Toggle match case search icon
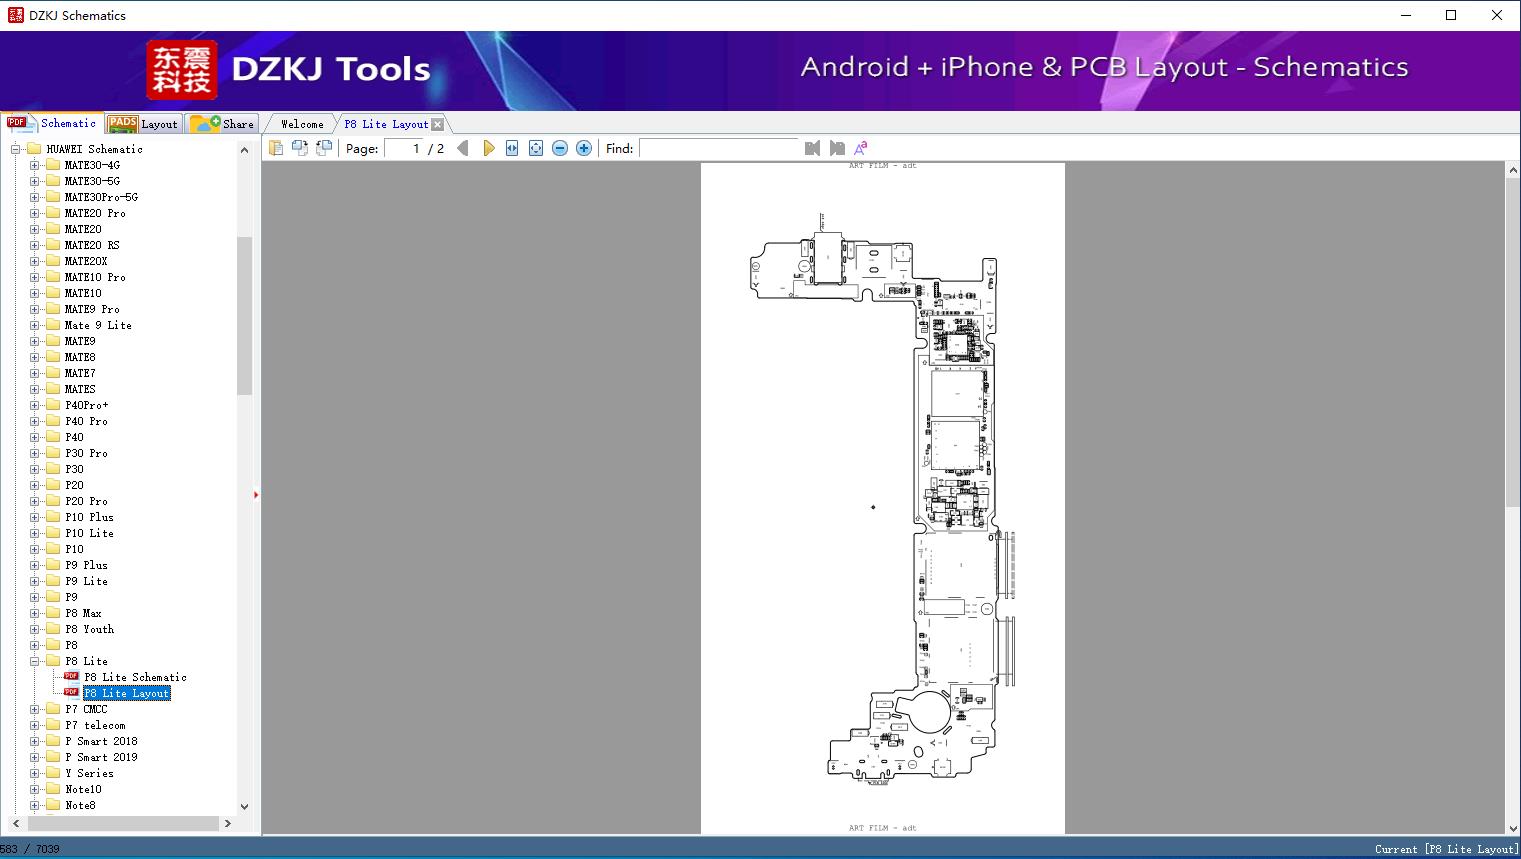 pyautogui.click(x=861, y=148)
